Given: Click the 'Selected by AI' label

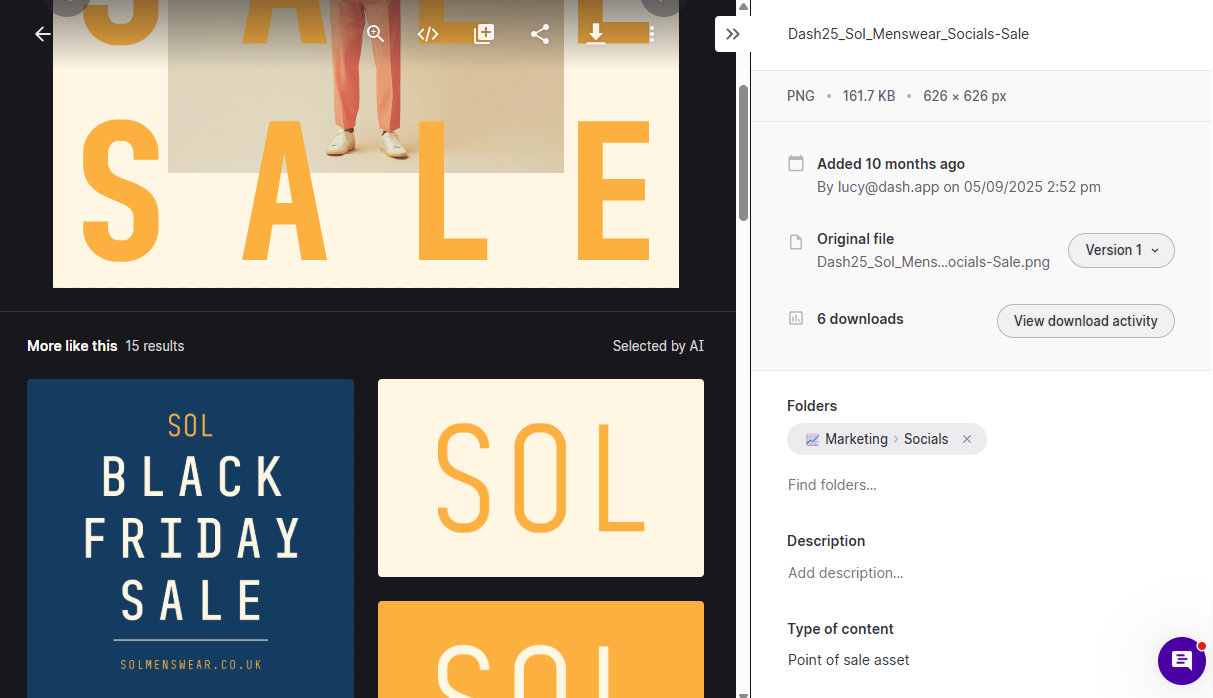Looking at the screenshot, I should click(658, 346).
